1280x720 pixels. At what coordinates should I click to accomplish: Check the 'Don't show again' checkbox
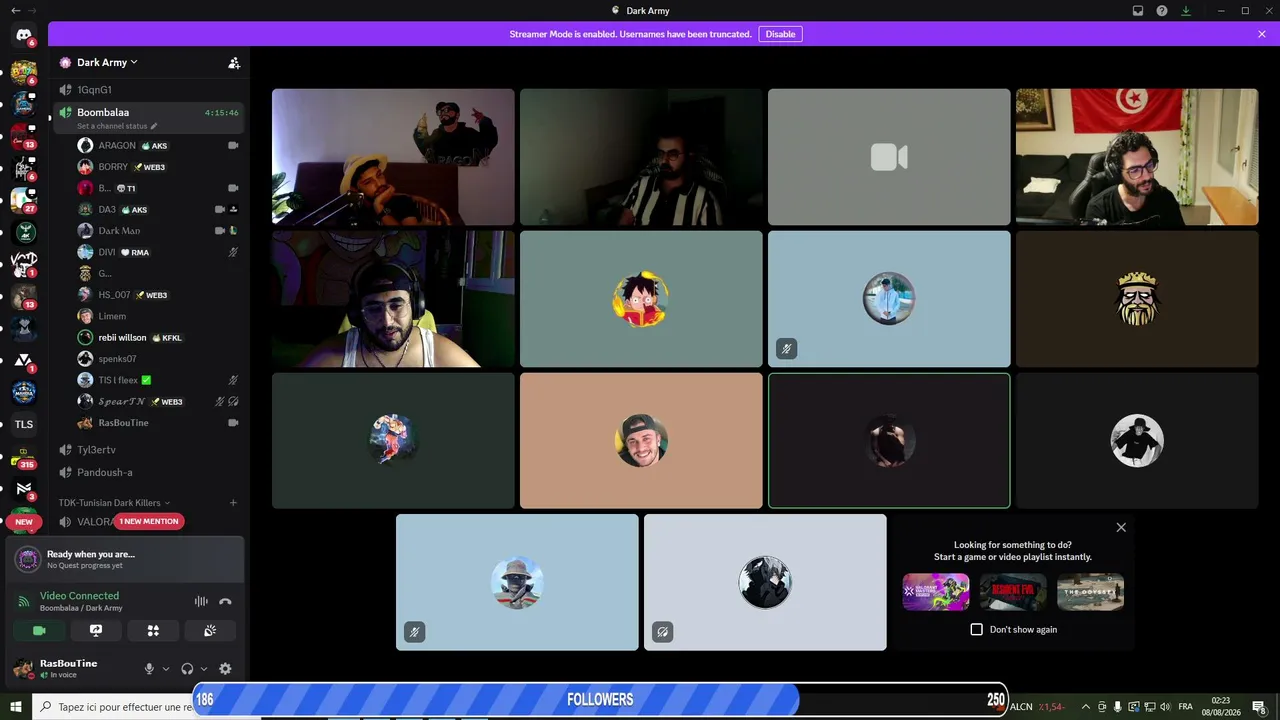977,629
